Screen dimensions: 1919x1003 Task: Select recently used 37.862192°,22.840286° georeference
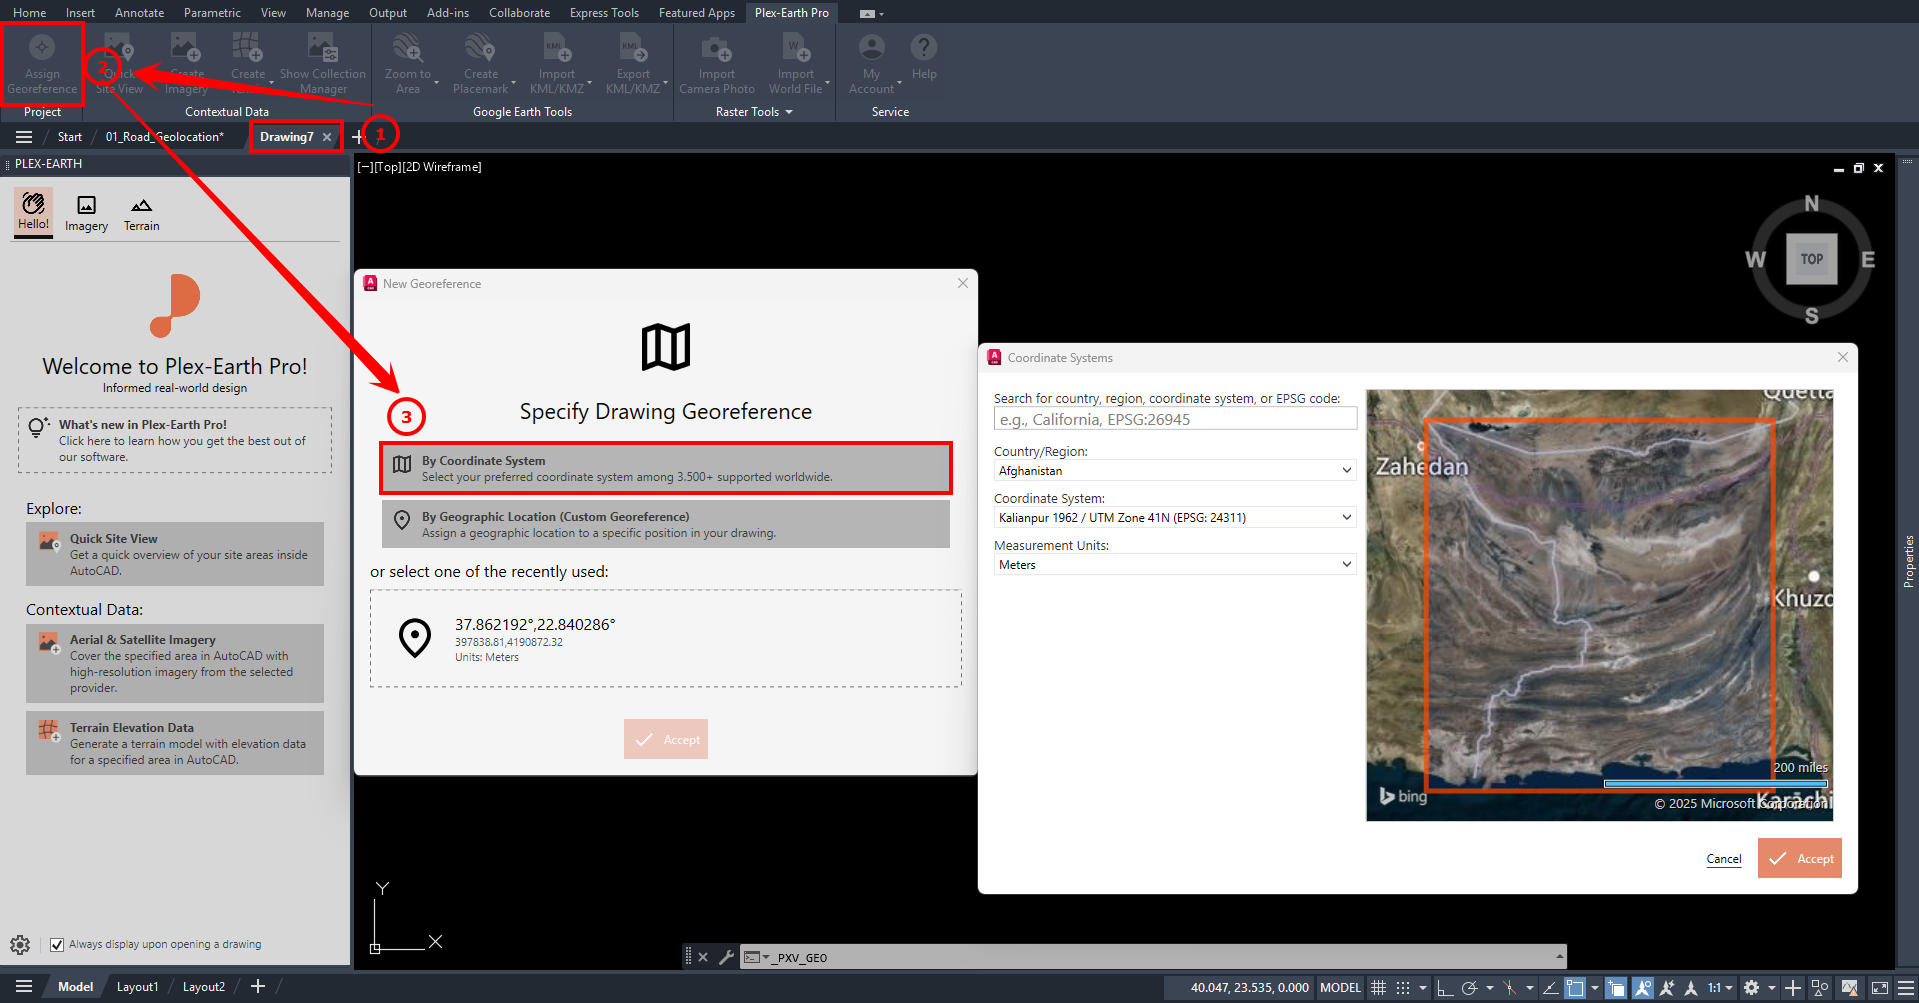pyautogui.click(x=666, y=638)
